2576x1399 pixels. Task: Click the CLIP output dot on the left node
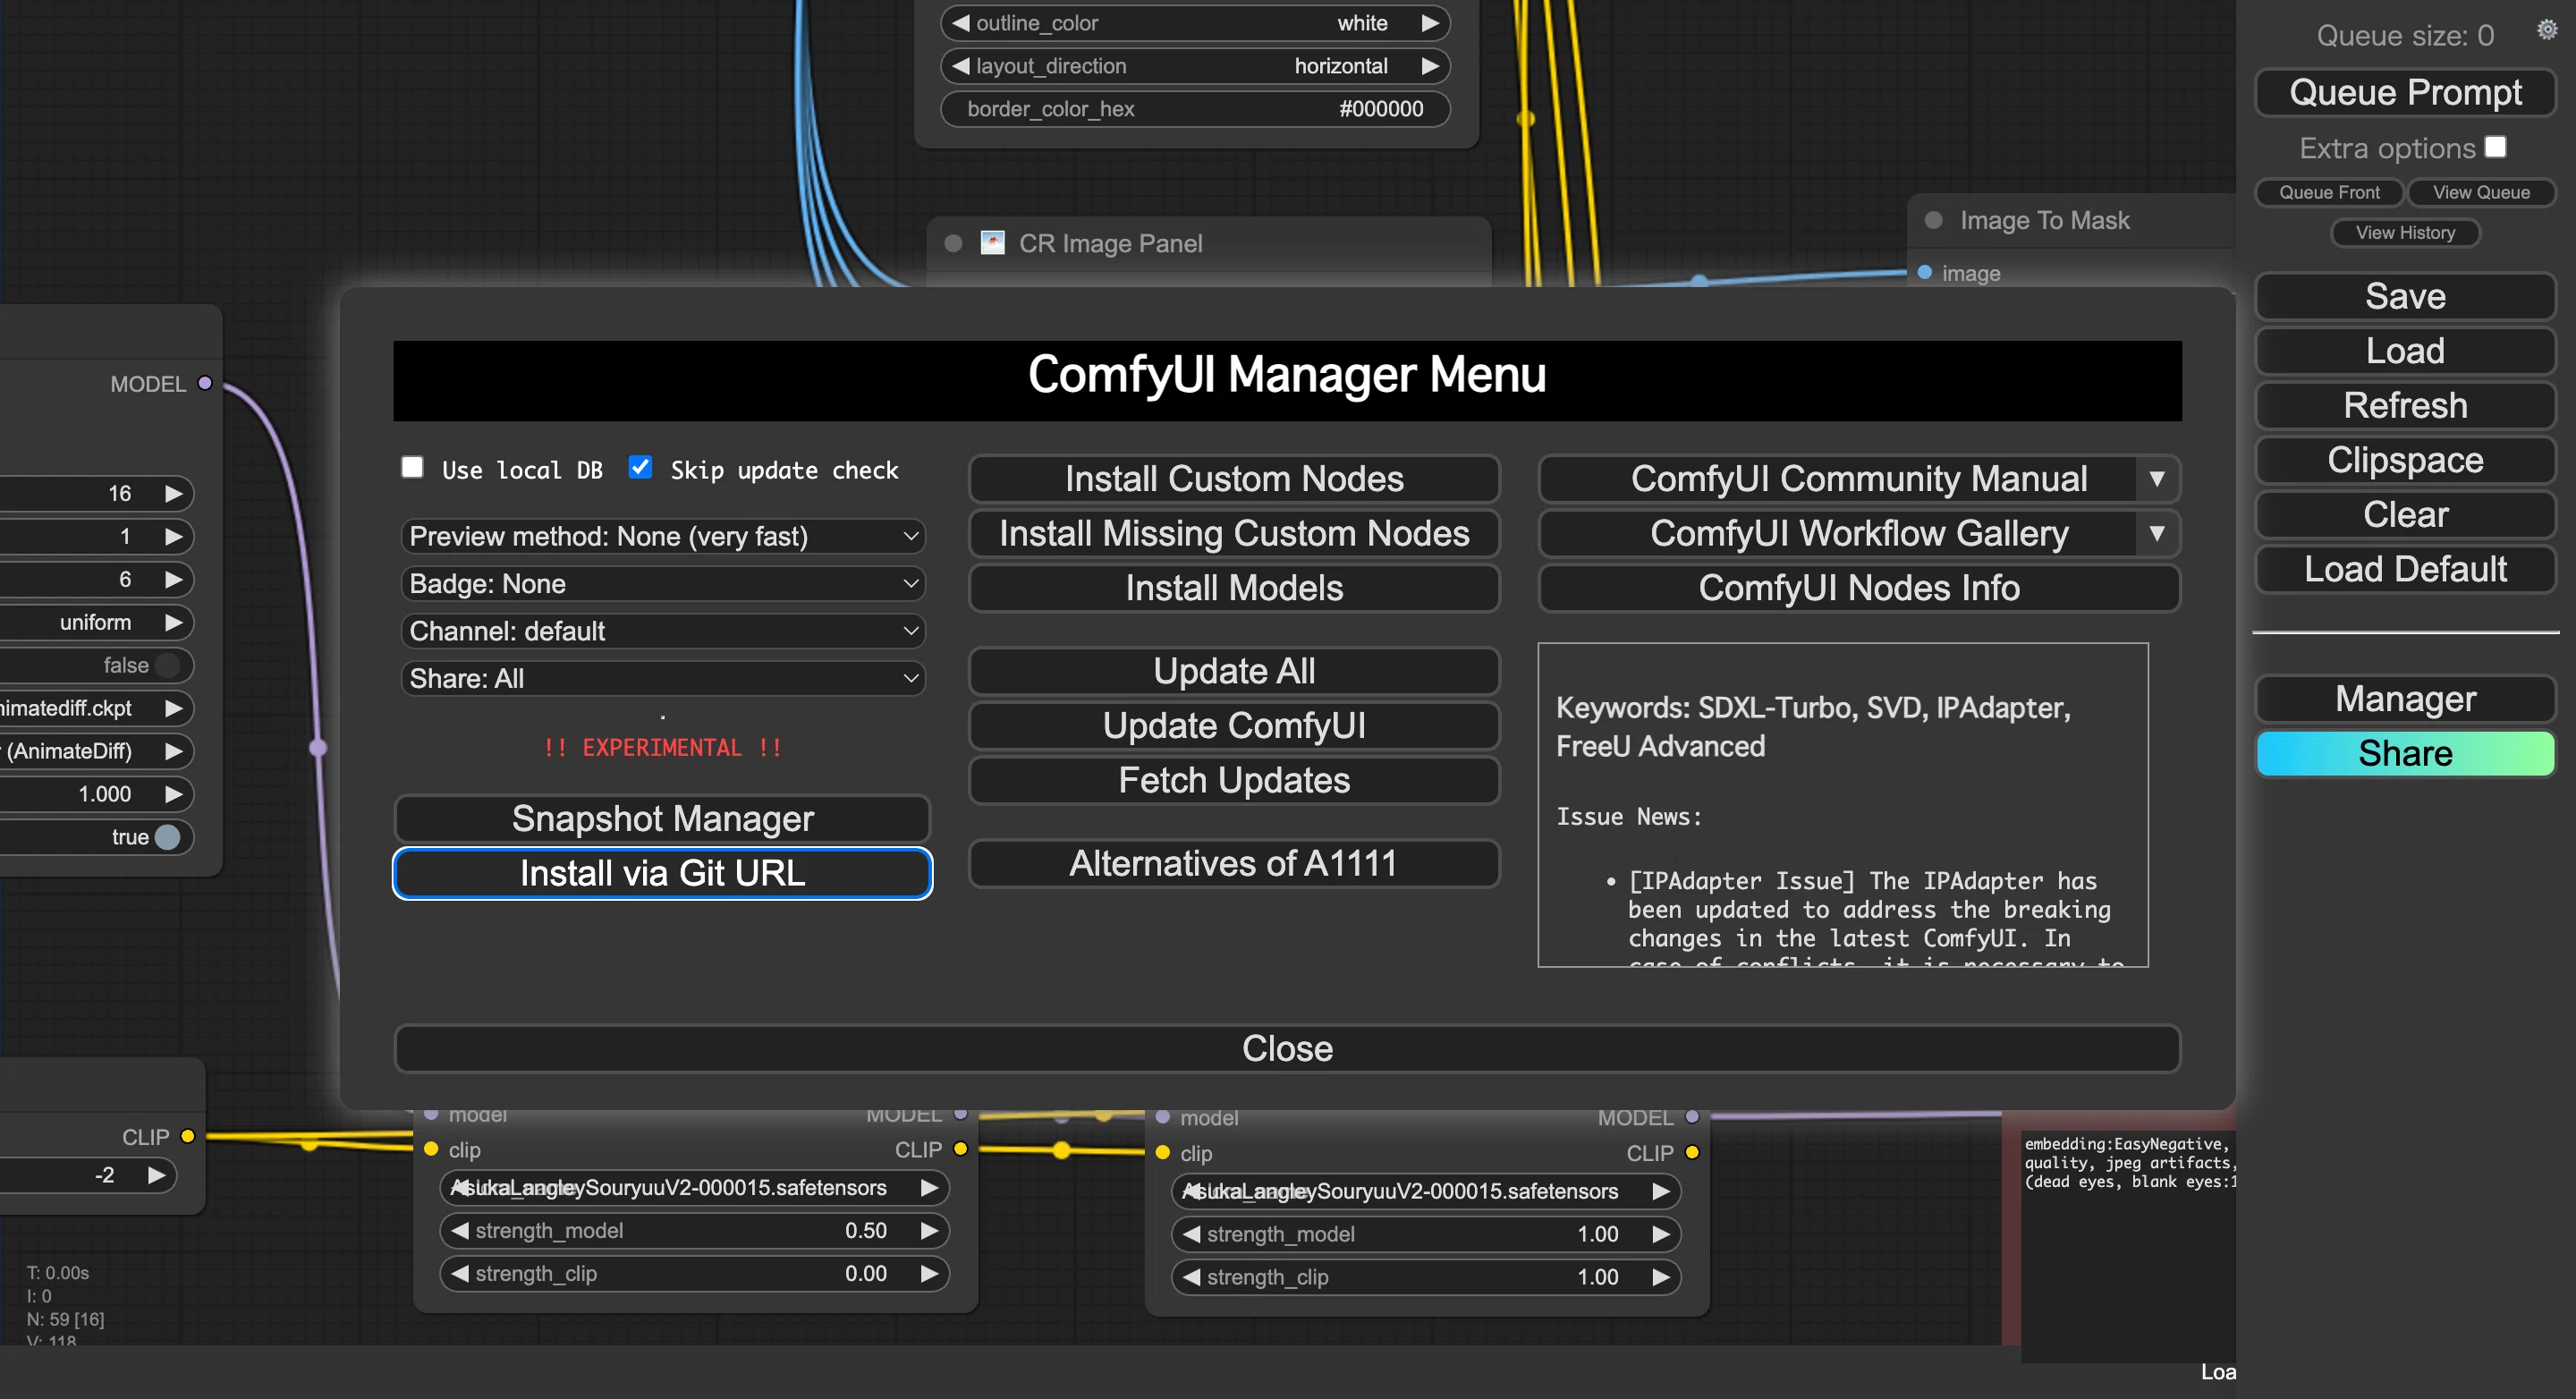tap(187, 1136)
